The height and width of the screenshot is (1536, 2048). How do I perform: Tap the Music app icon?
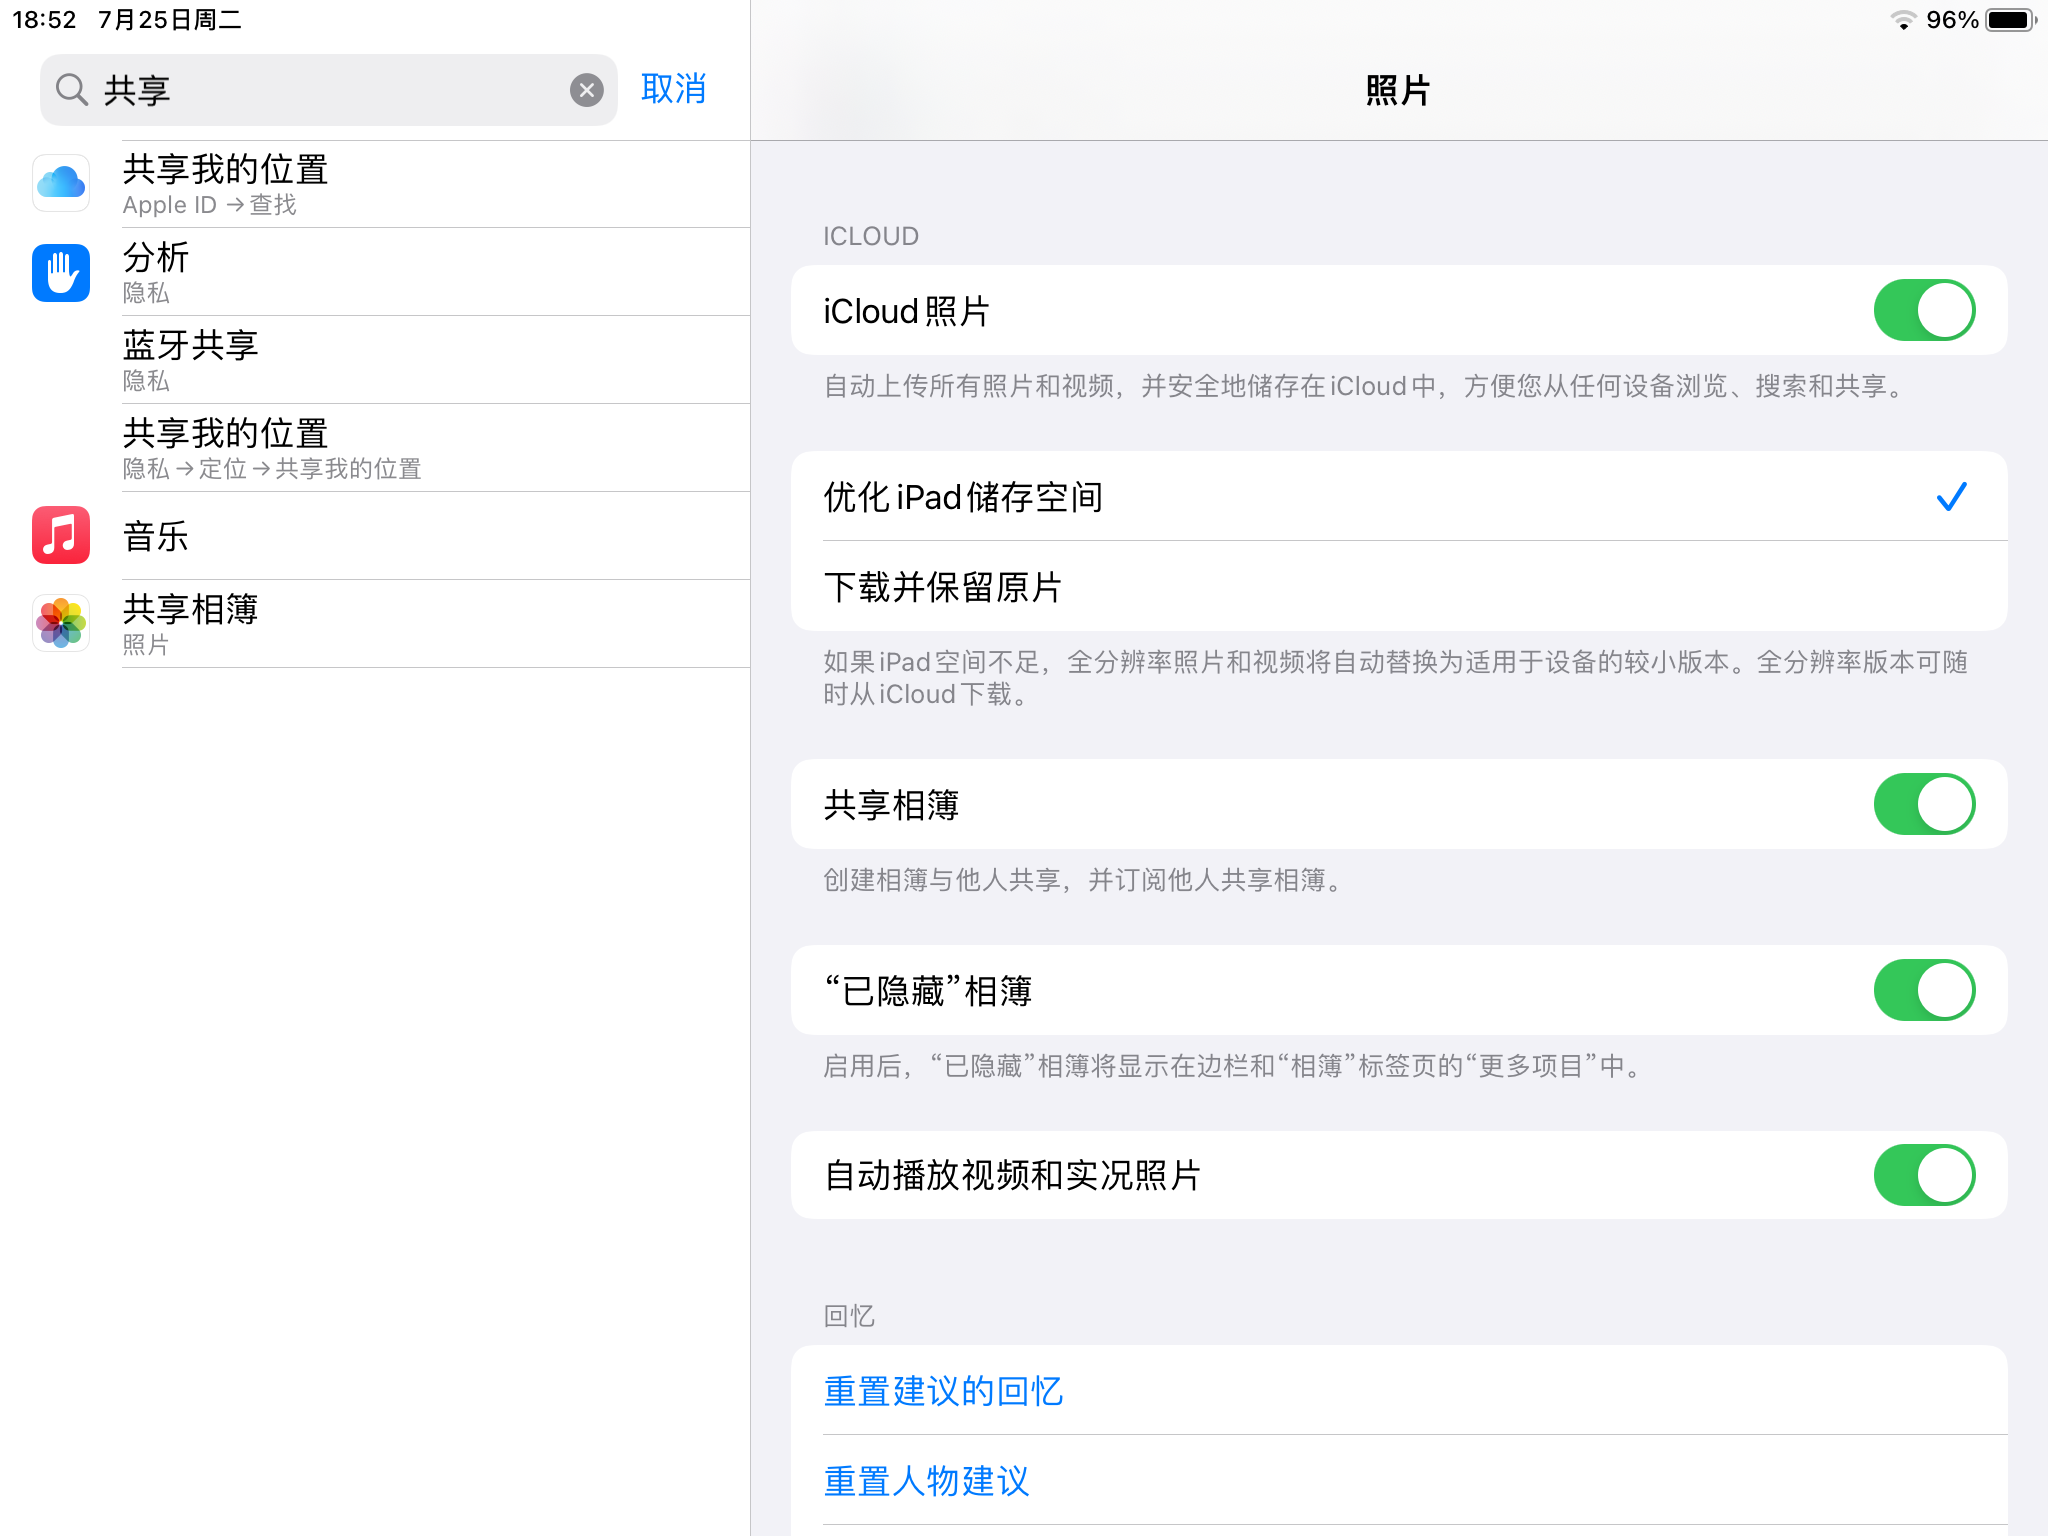(61, 535)
